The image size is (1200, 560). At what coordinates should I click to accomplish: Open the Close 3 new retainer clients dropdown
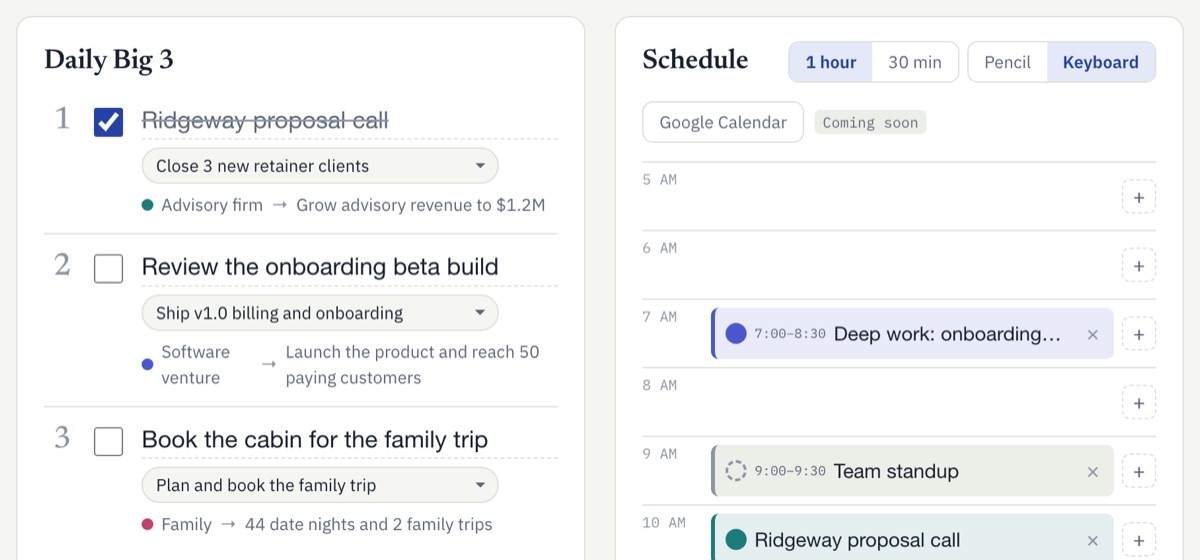[320, 166]
